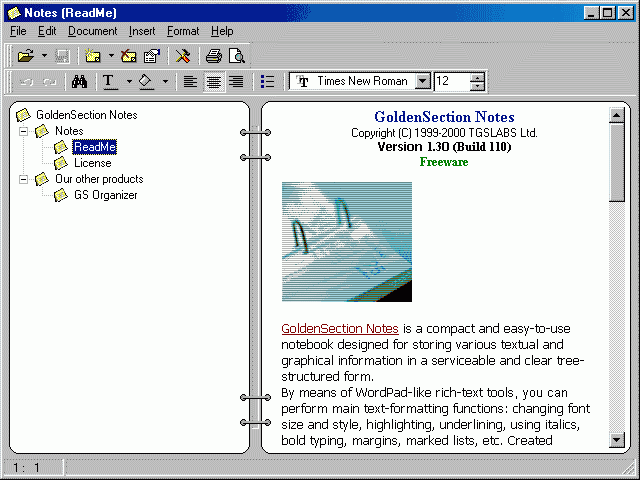Open the File menu
Viewport: 640px width, 480px height.
[x=18, y=31]
